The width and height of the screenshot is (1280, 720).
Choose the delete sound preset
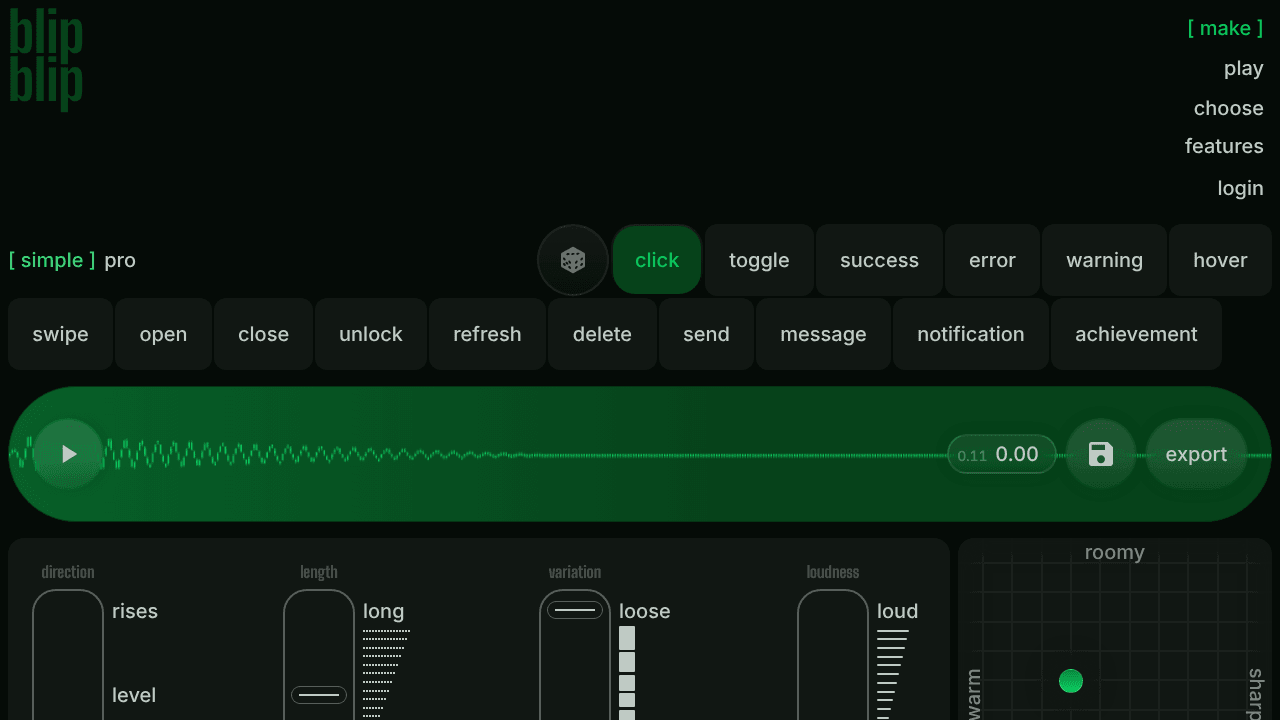point(602,334)
